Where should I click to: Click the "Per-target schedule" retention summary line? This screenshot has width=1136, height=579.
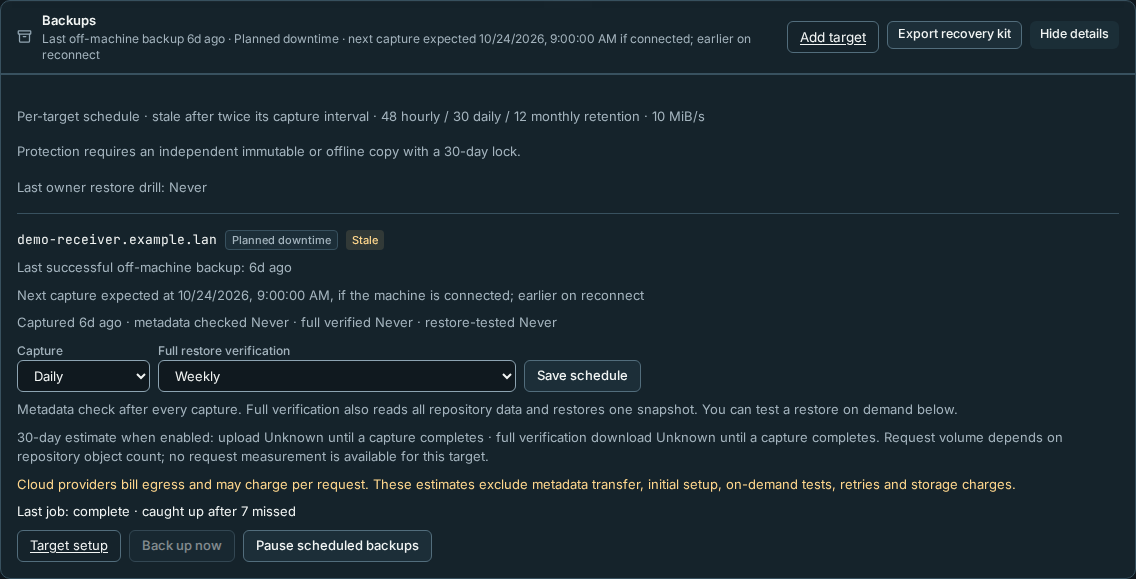pyautogui.click(x=361, y=117)
